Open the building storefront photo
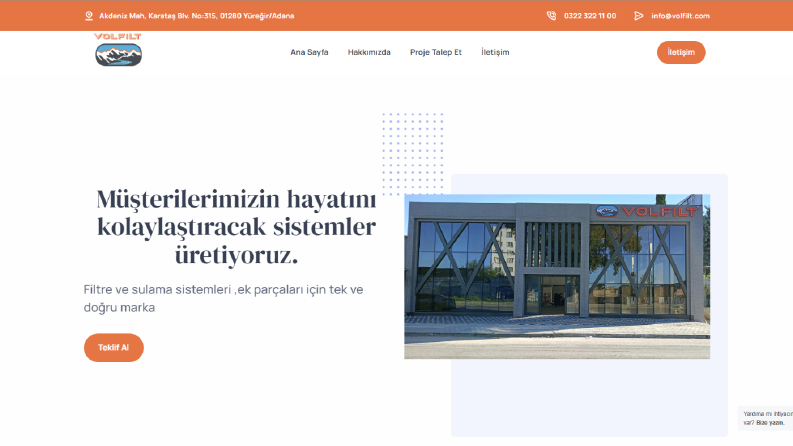793x446 pixels. pyautogui.click(x=557, y=277)
